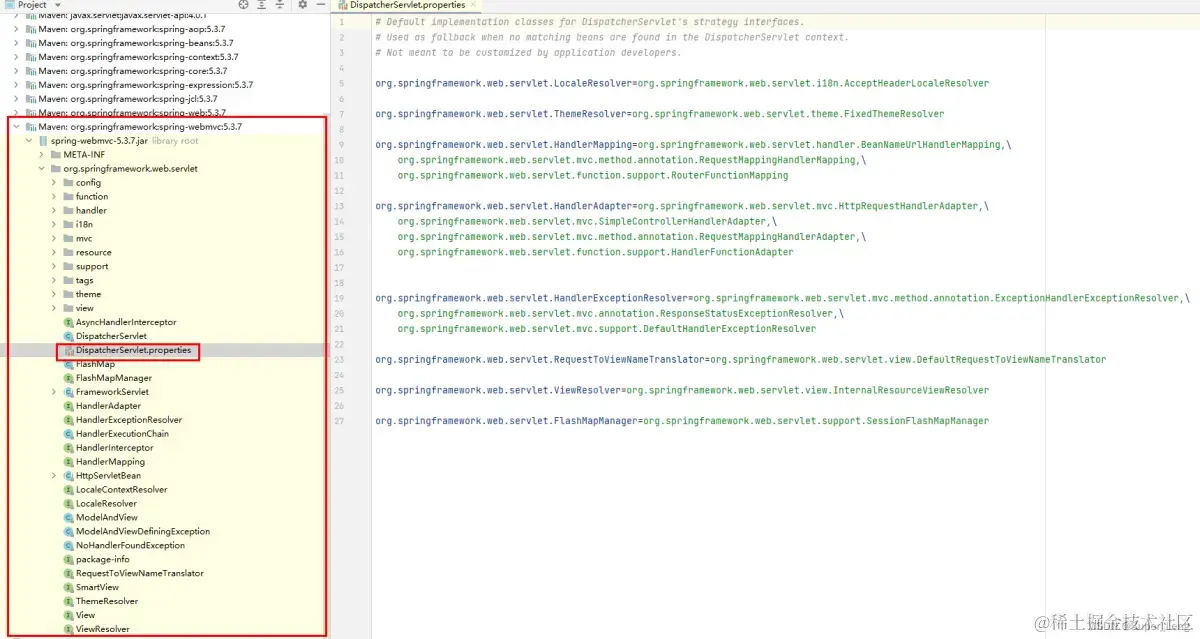Click the class icon beside ModelAndView
The image size is (1200, 639).
point(68,518)
